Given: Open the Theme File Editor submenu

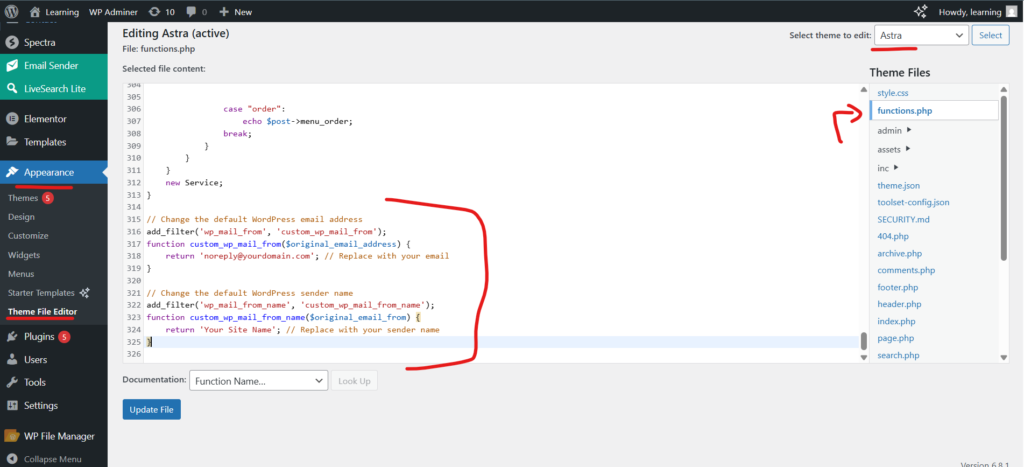Looking at the screenshot, I should (x=42, y=312).
